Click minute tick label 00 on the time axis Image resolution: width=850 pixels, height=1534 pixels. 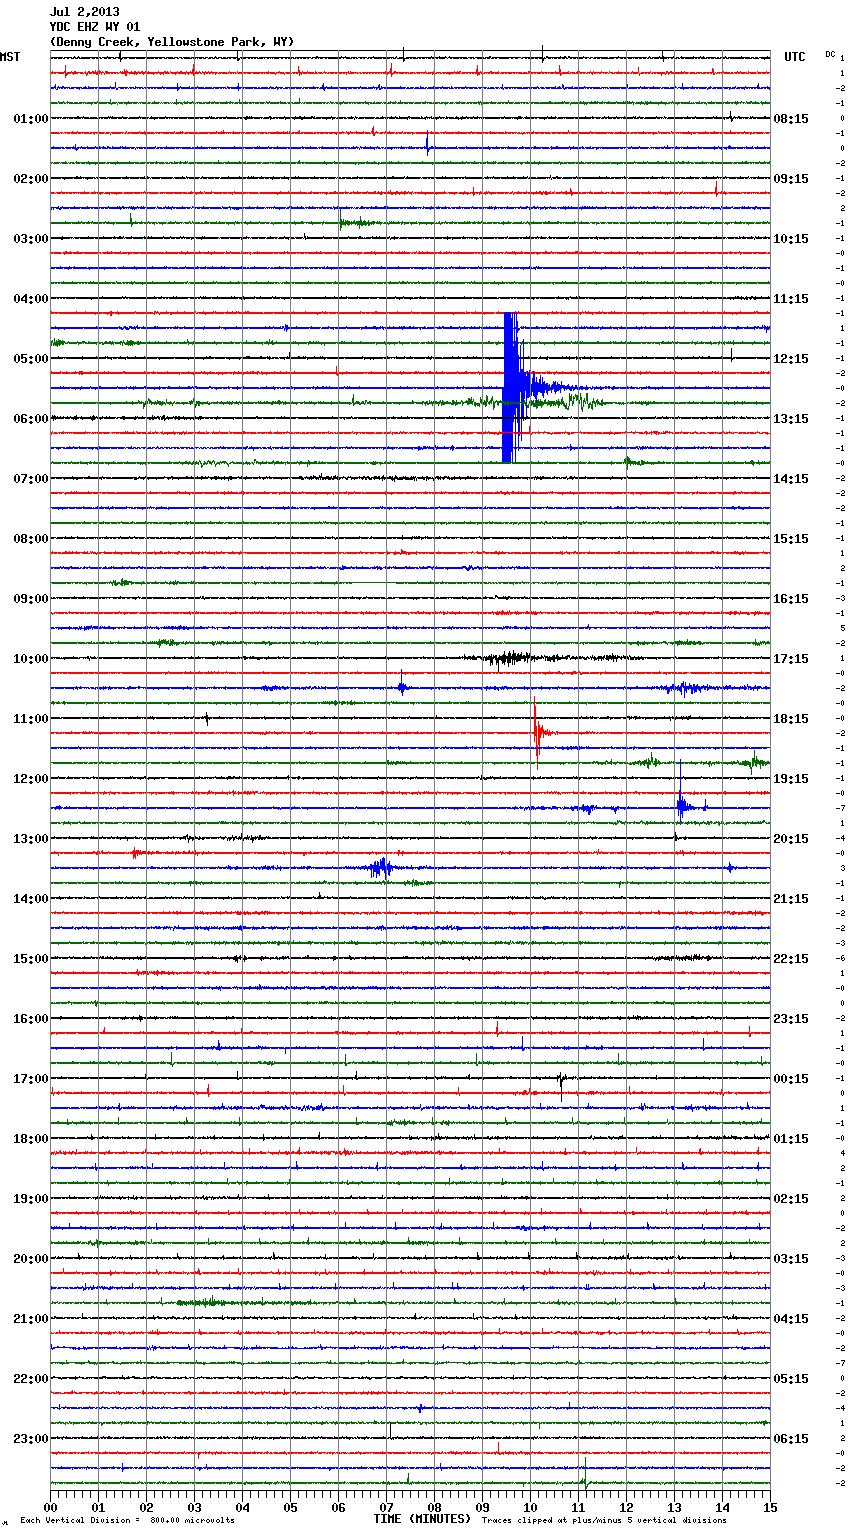click(x=50, y=1507)
